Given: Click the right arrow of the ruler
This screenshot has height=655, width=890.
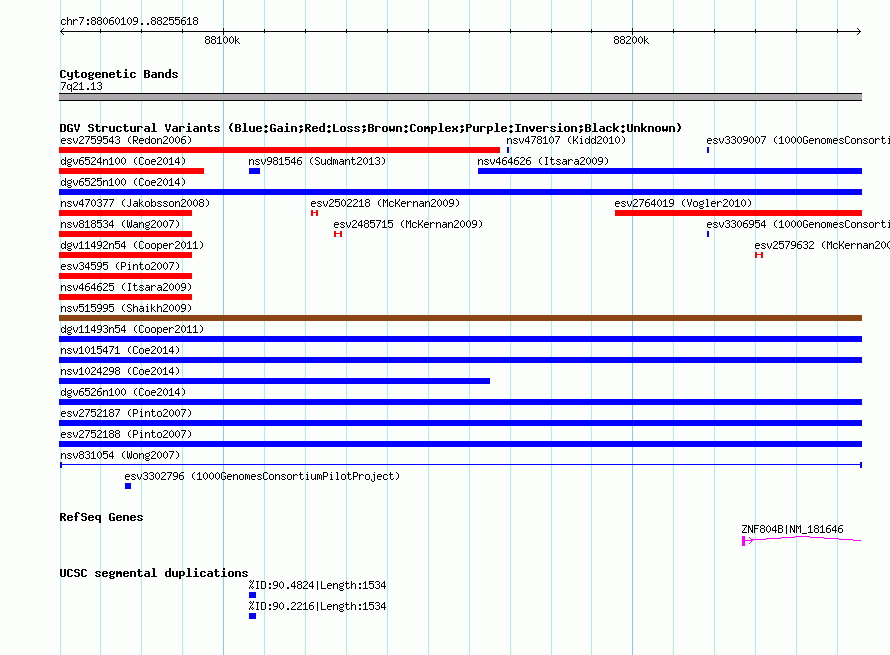Looking at the screenshot, I should point(858,31).
